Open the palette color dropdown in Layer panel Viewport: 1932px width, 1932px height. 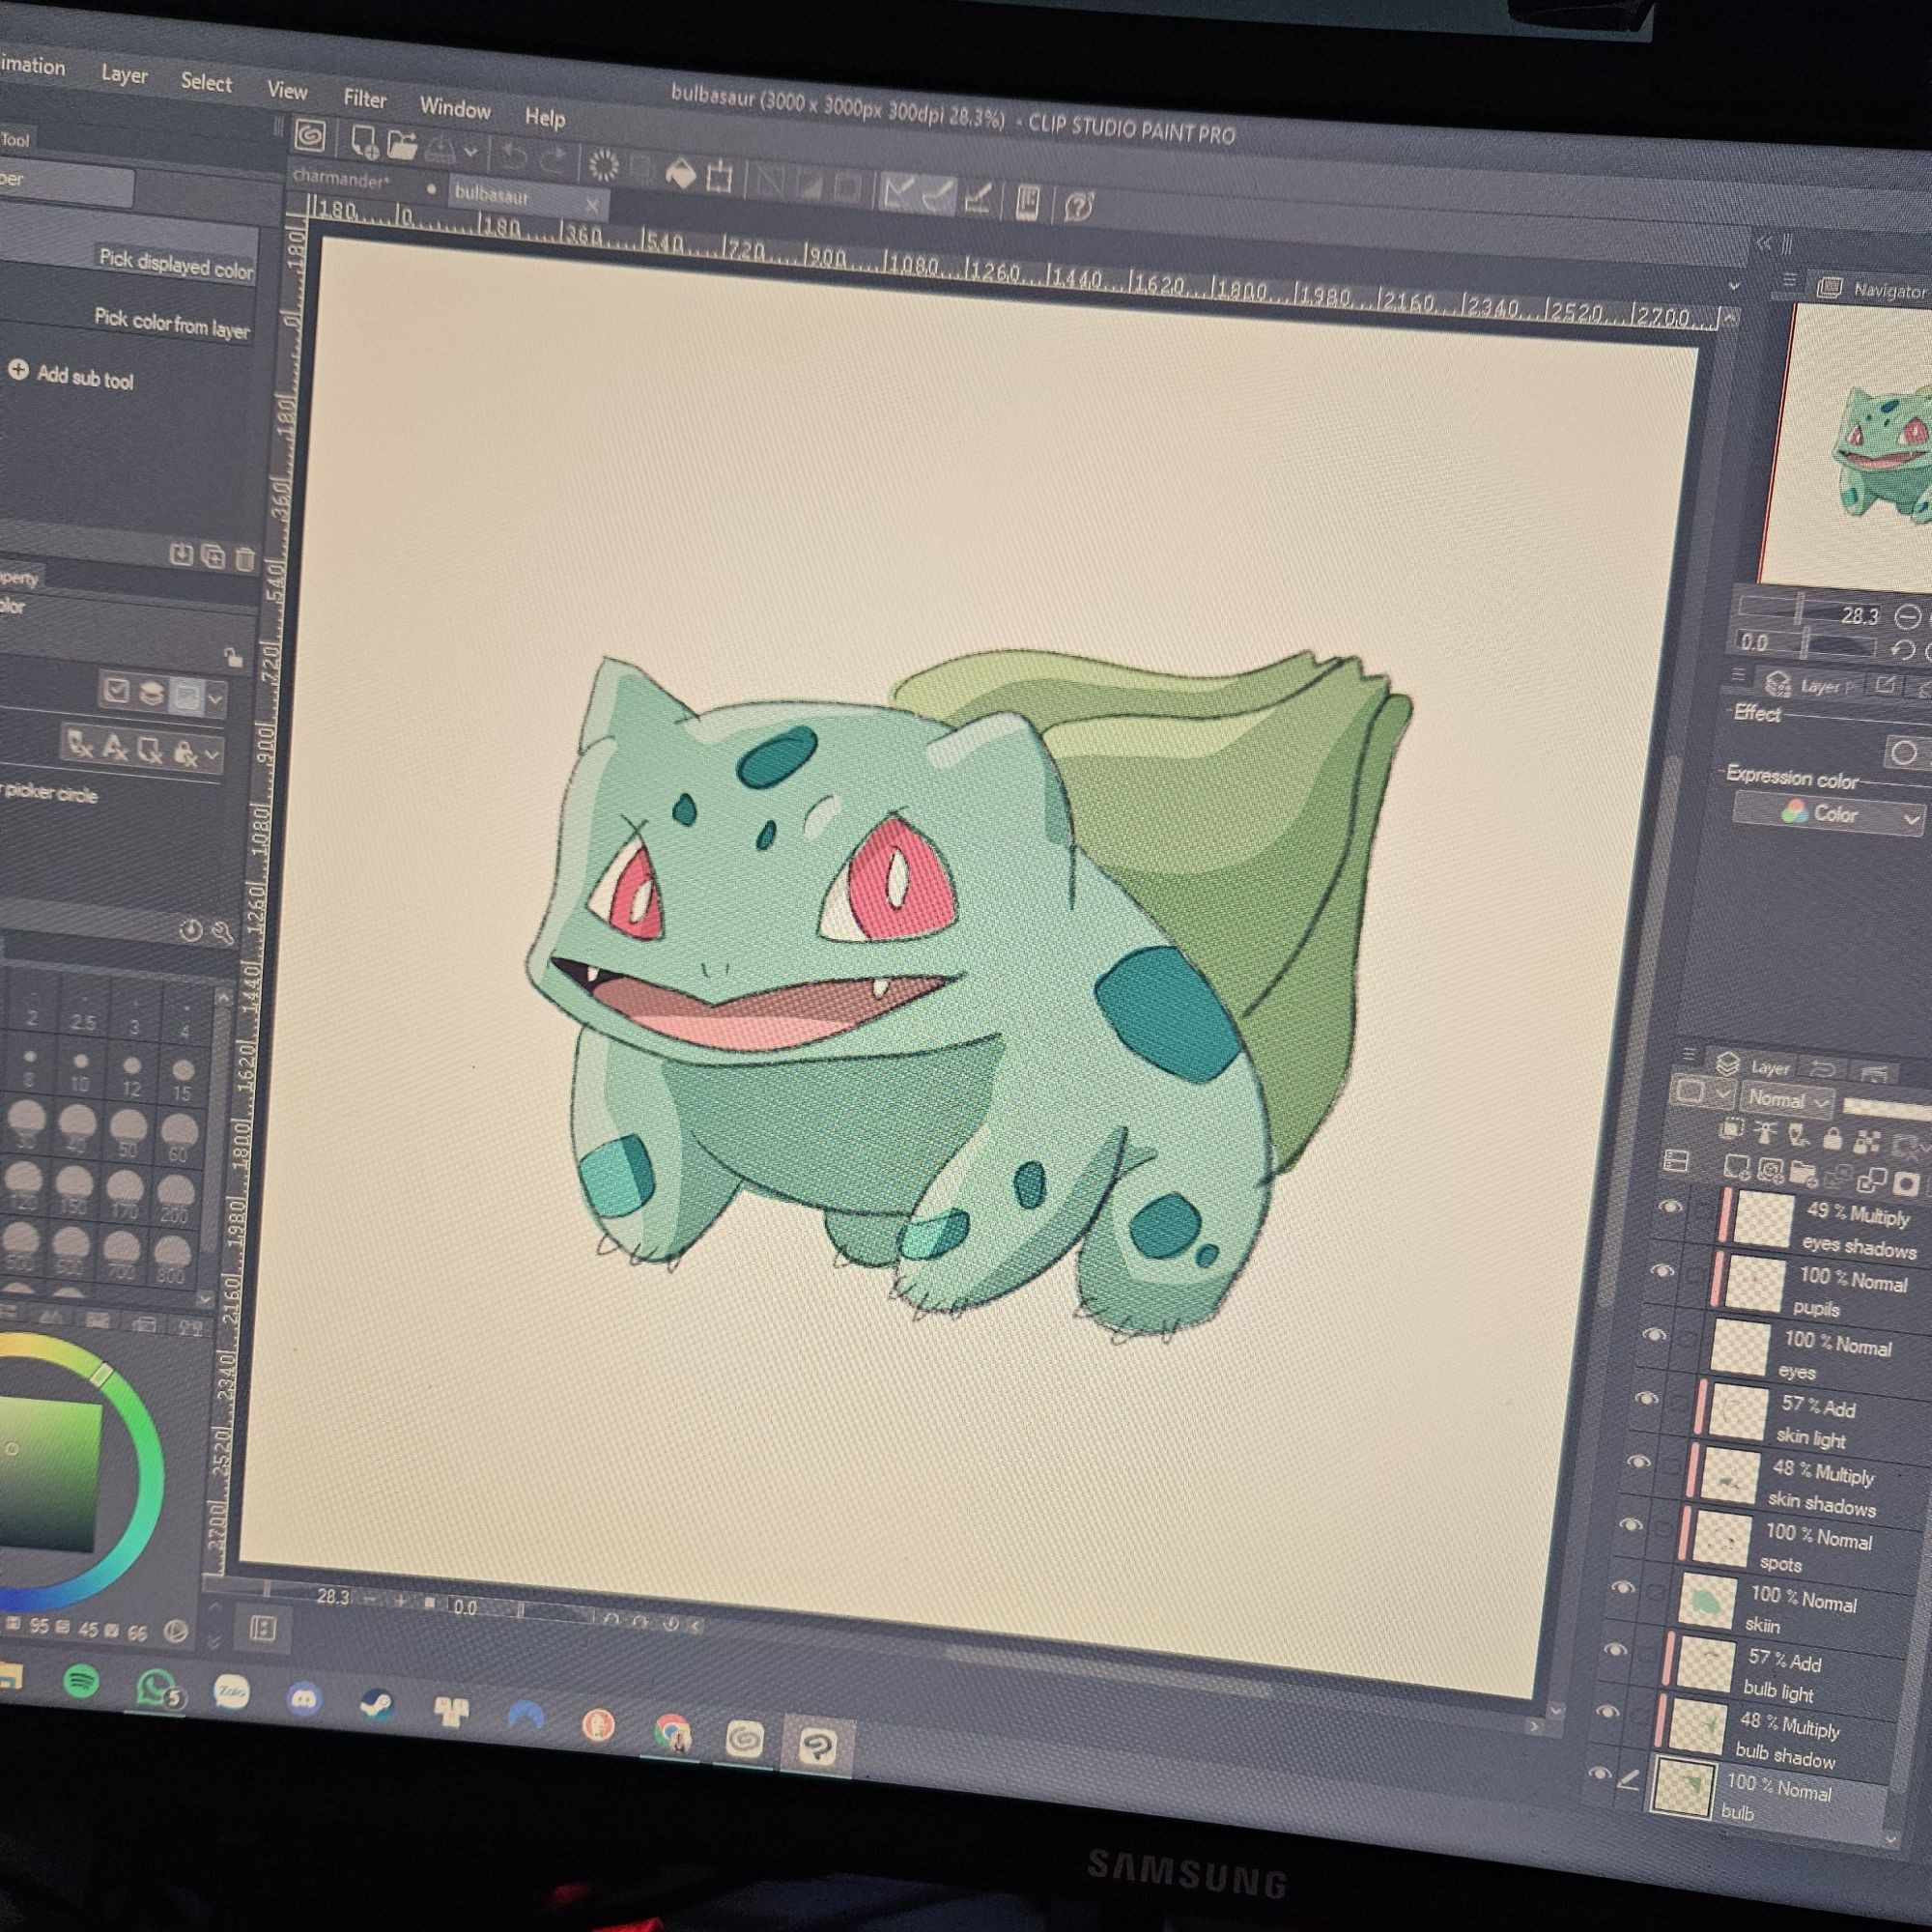1705,1092
